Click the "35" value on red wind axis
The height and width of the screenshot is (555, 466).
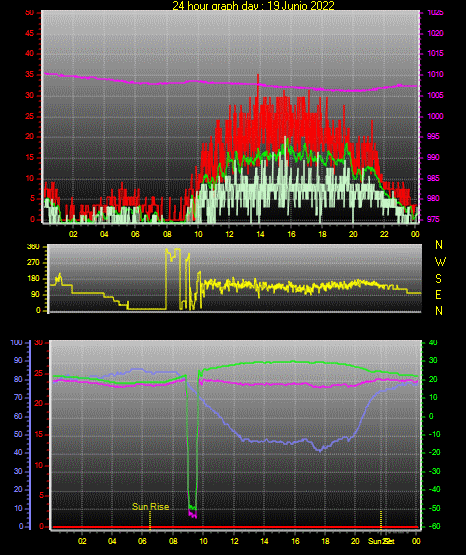(x=30, y=74)
